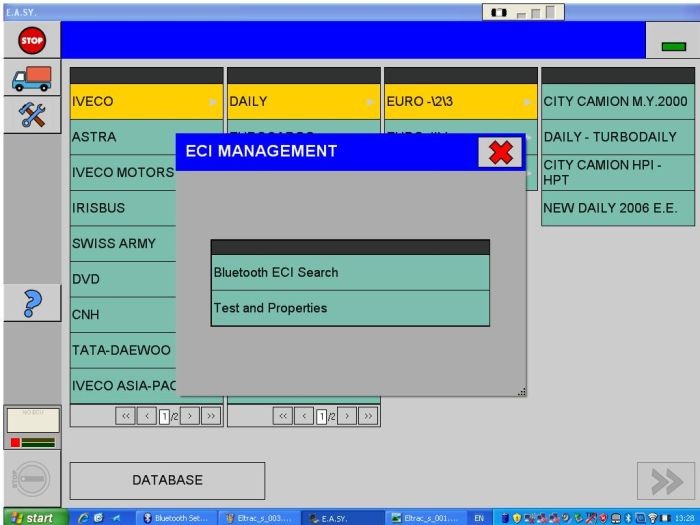
Task: Click the battery signal indicator in title bar
Action: pos(523,12)
